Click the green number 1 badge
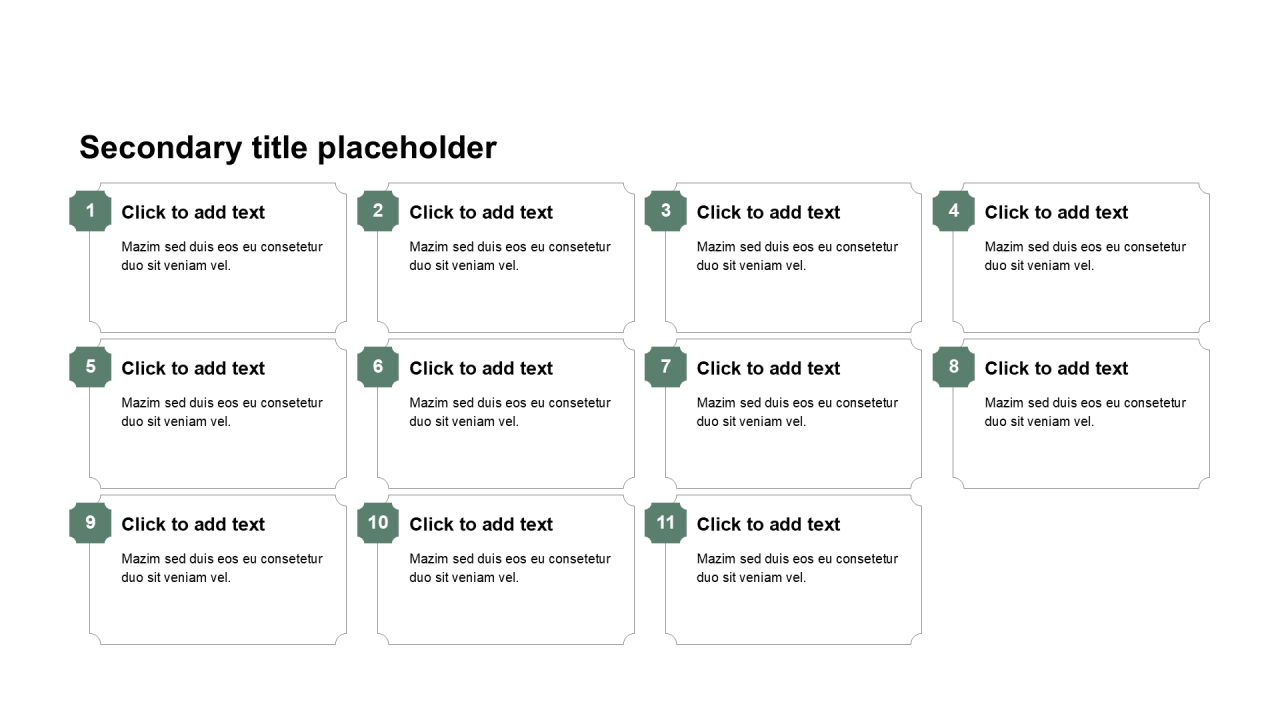 (x=90, y=211)
